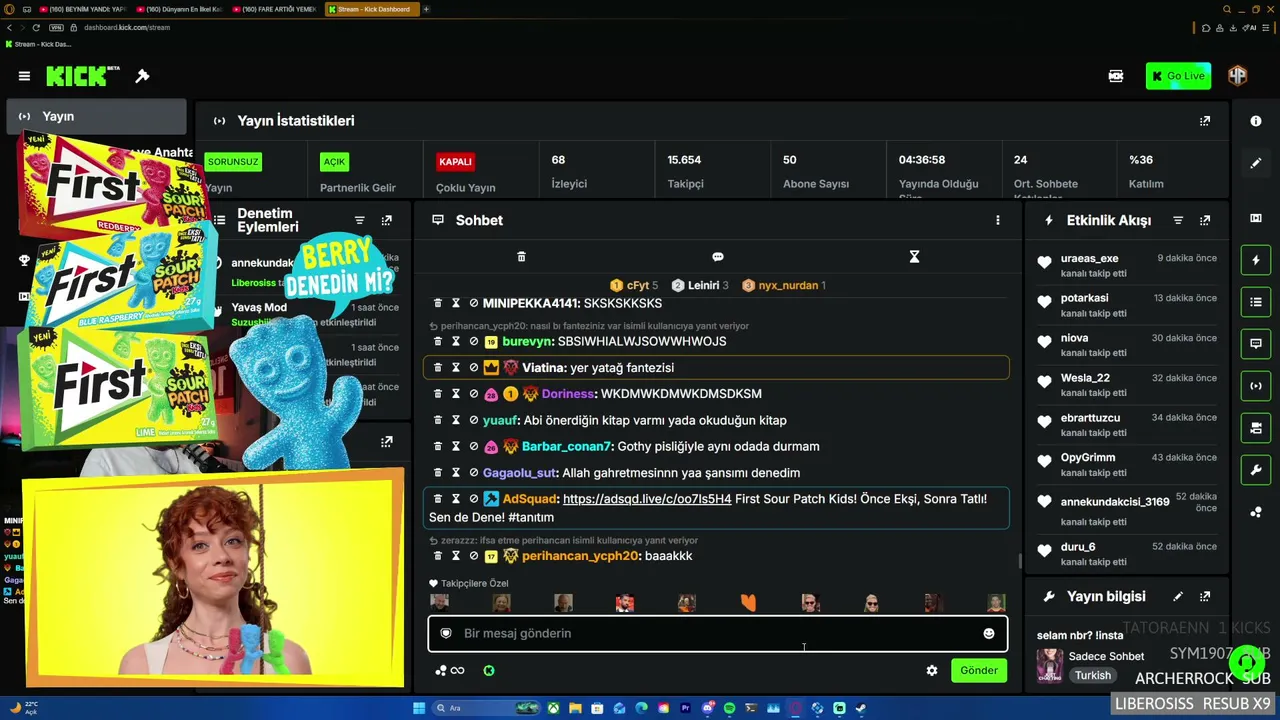1280x720 pixels.
Task: Click the Go Live button
Action: tap(1178, 76)
